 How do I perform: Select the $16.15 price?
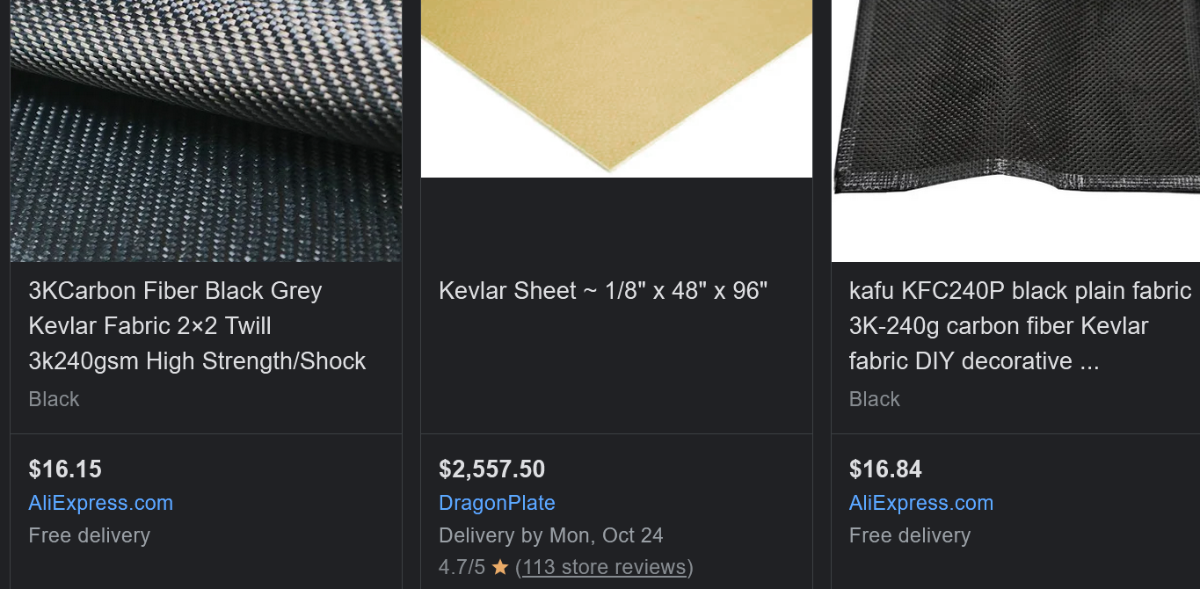click(65, 469)
